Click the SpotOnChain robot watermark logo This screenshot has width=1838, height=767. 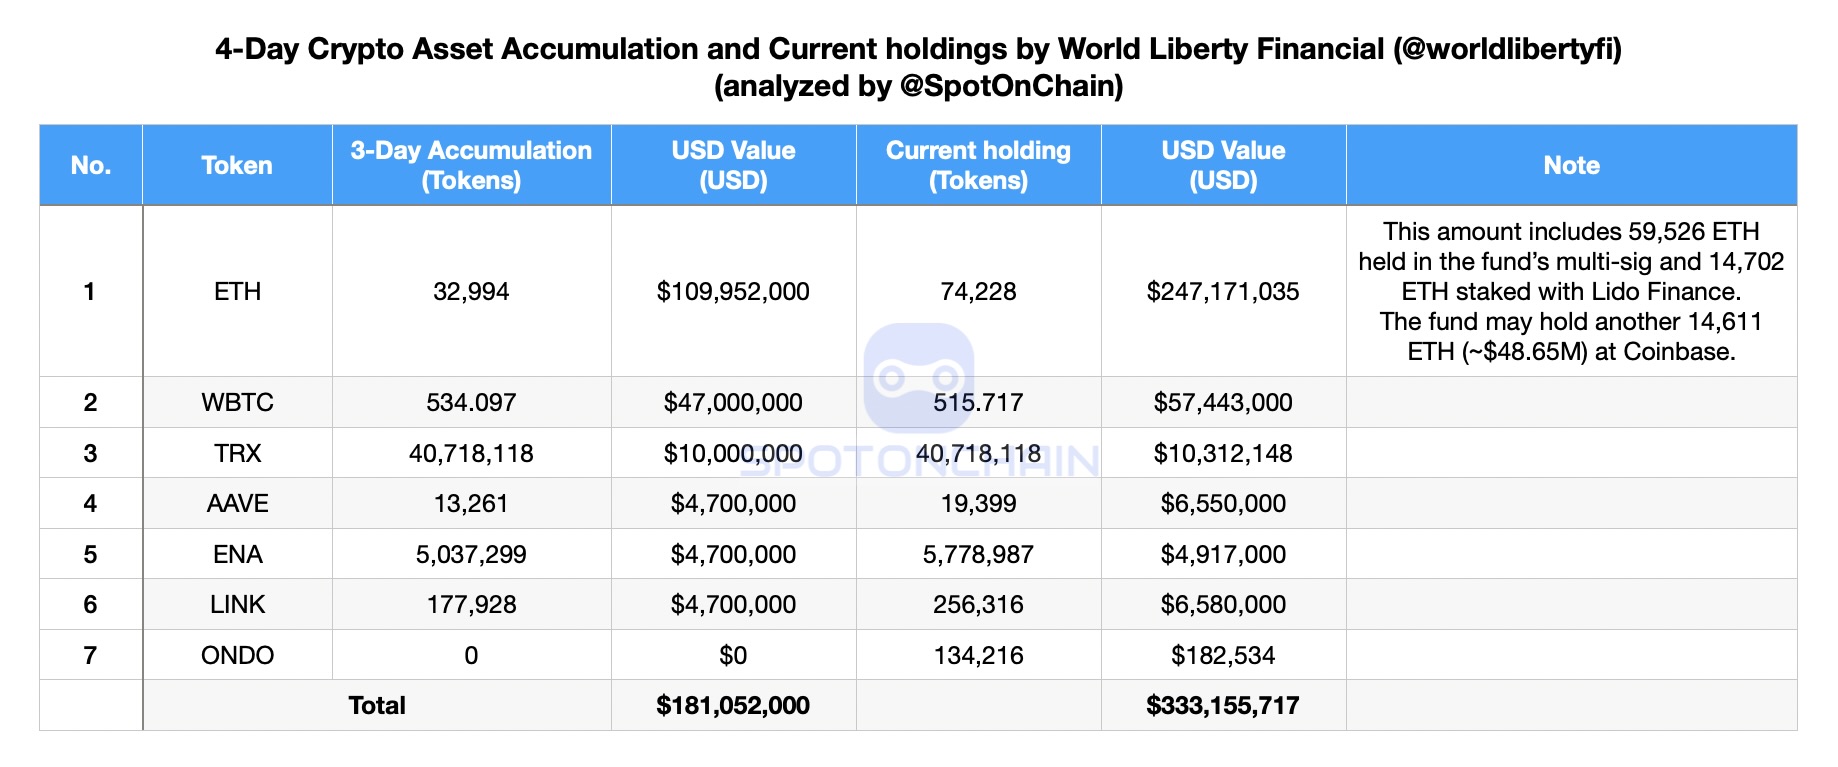[x=919, y=377]
